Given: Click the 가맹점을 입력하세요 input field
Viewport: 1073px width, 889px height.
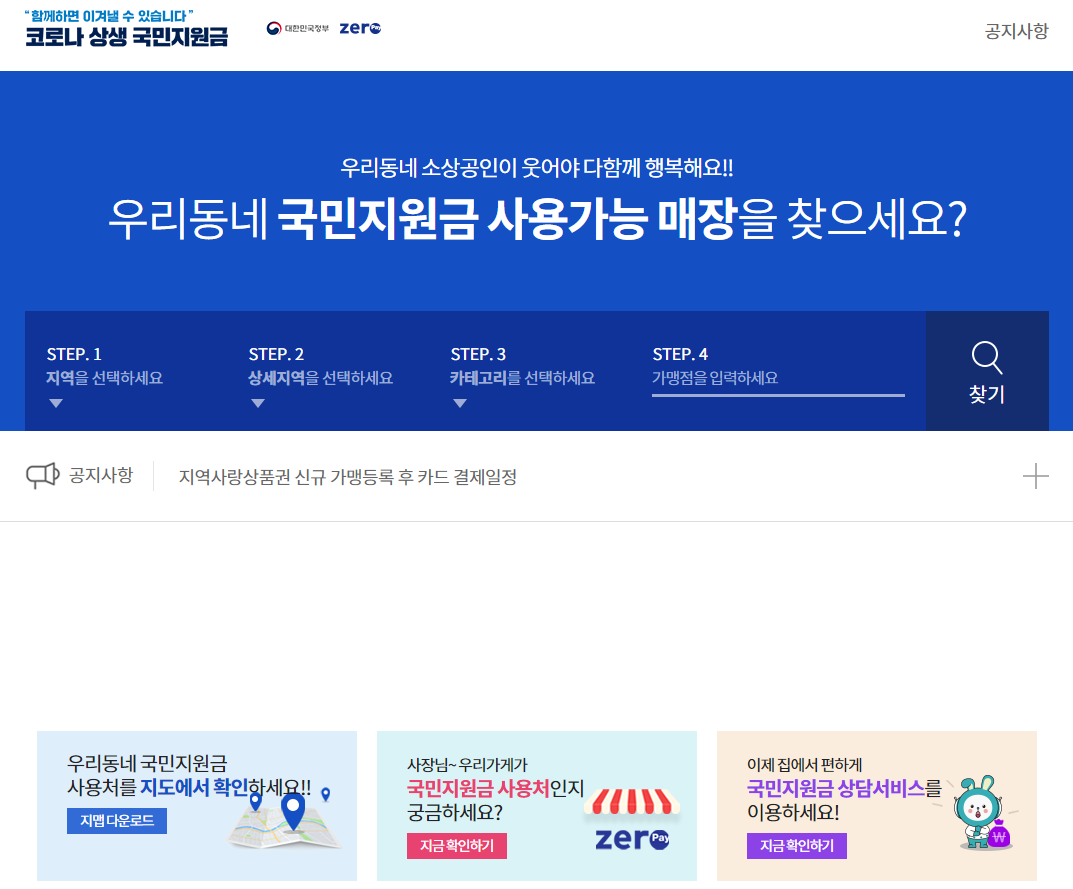Looking at the screenshot, I should click(778, 378).
